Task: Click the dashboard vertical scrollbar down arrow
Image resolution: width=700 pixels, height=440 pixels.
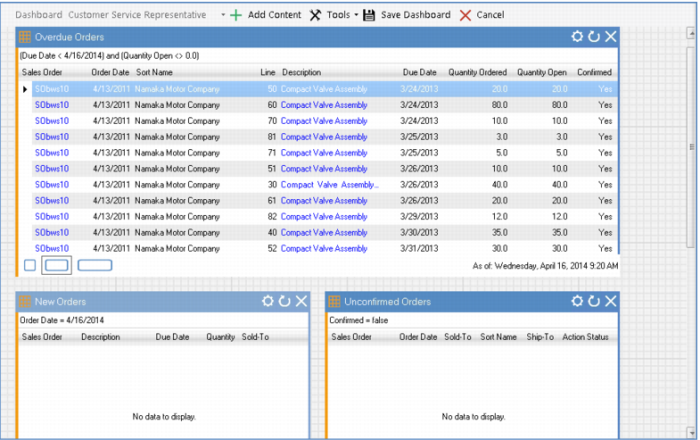Action: click(692, 432)
